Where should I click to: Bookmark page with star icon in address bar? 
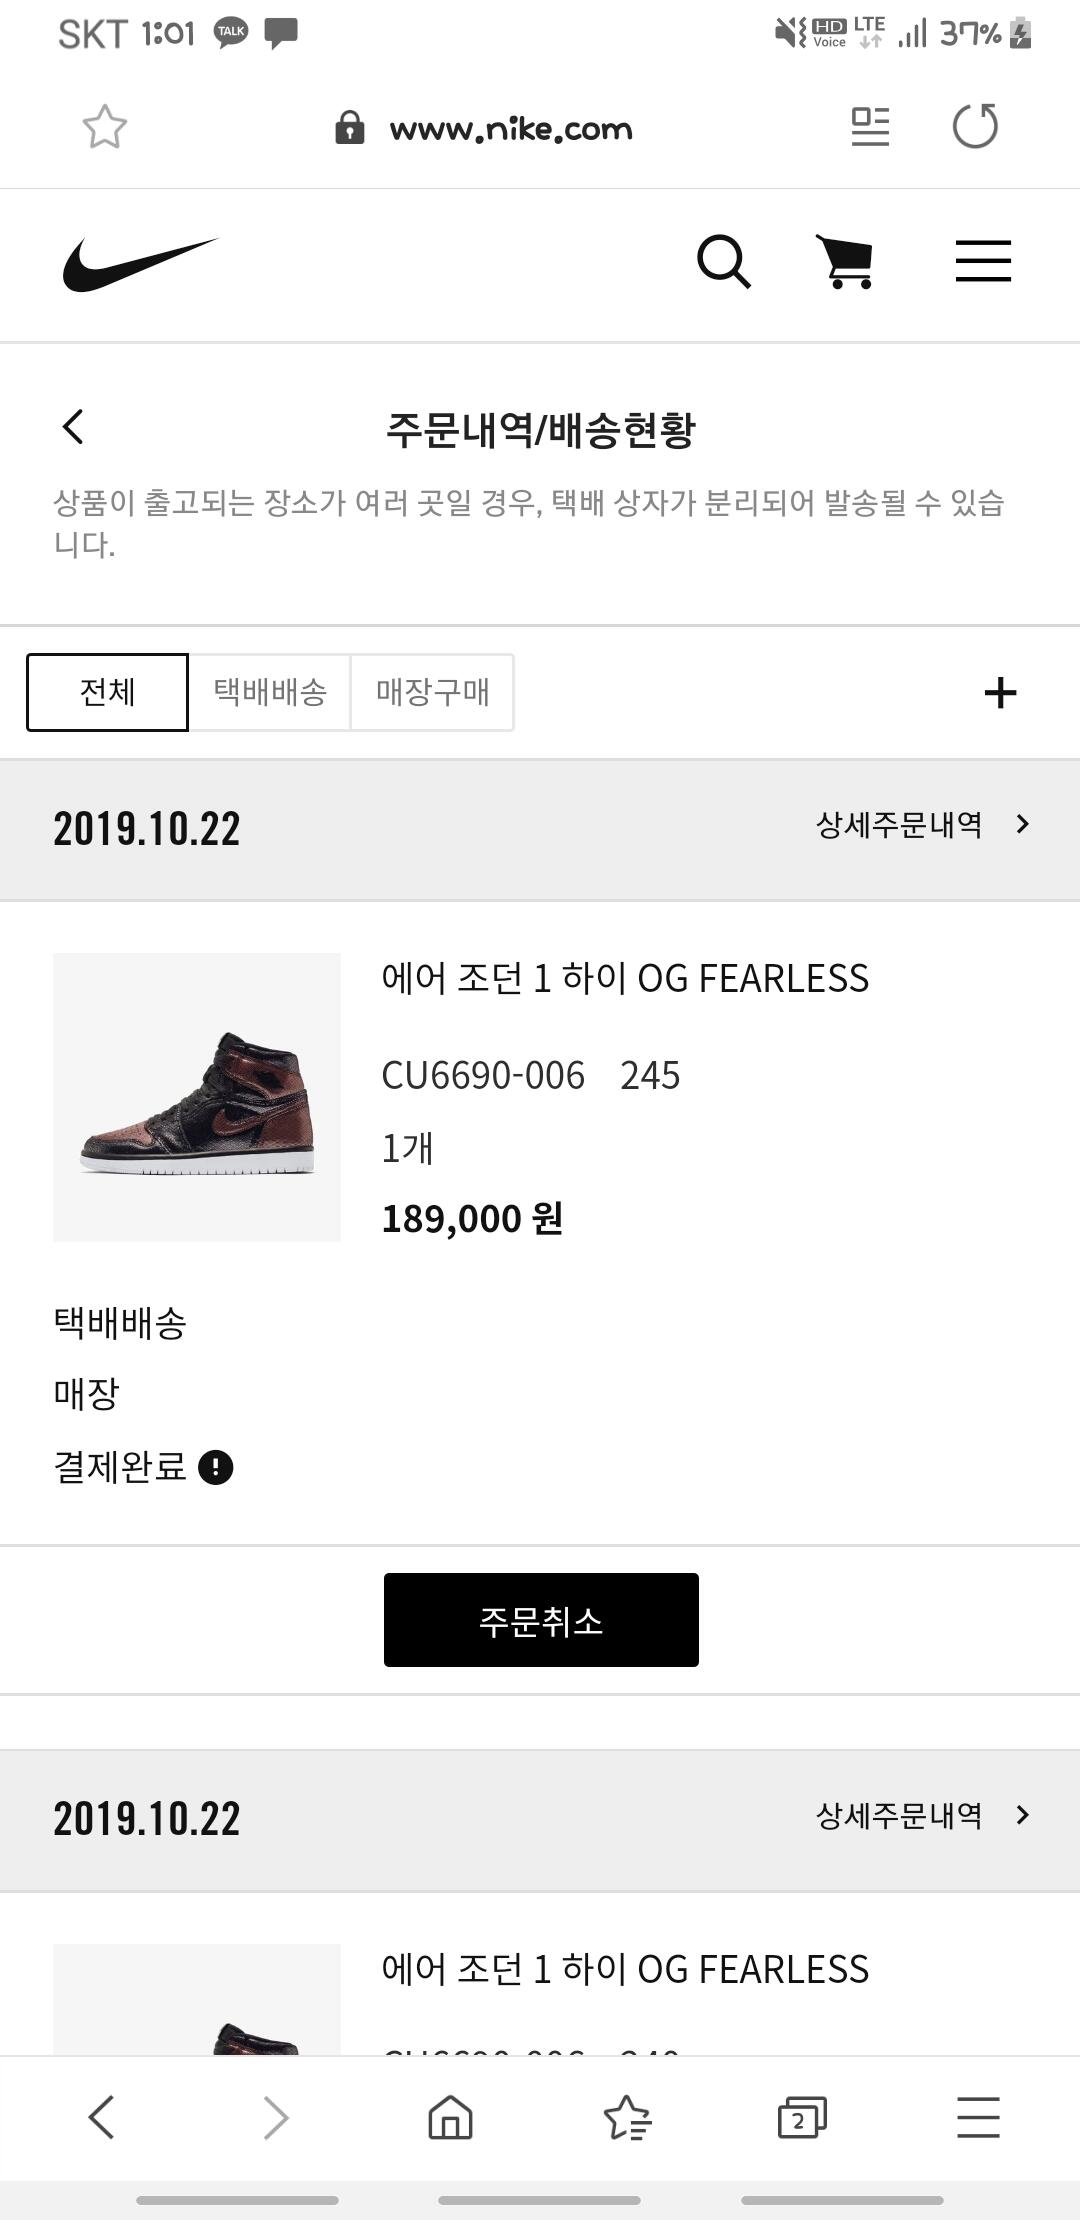(105, 127)
